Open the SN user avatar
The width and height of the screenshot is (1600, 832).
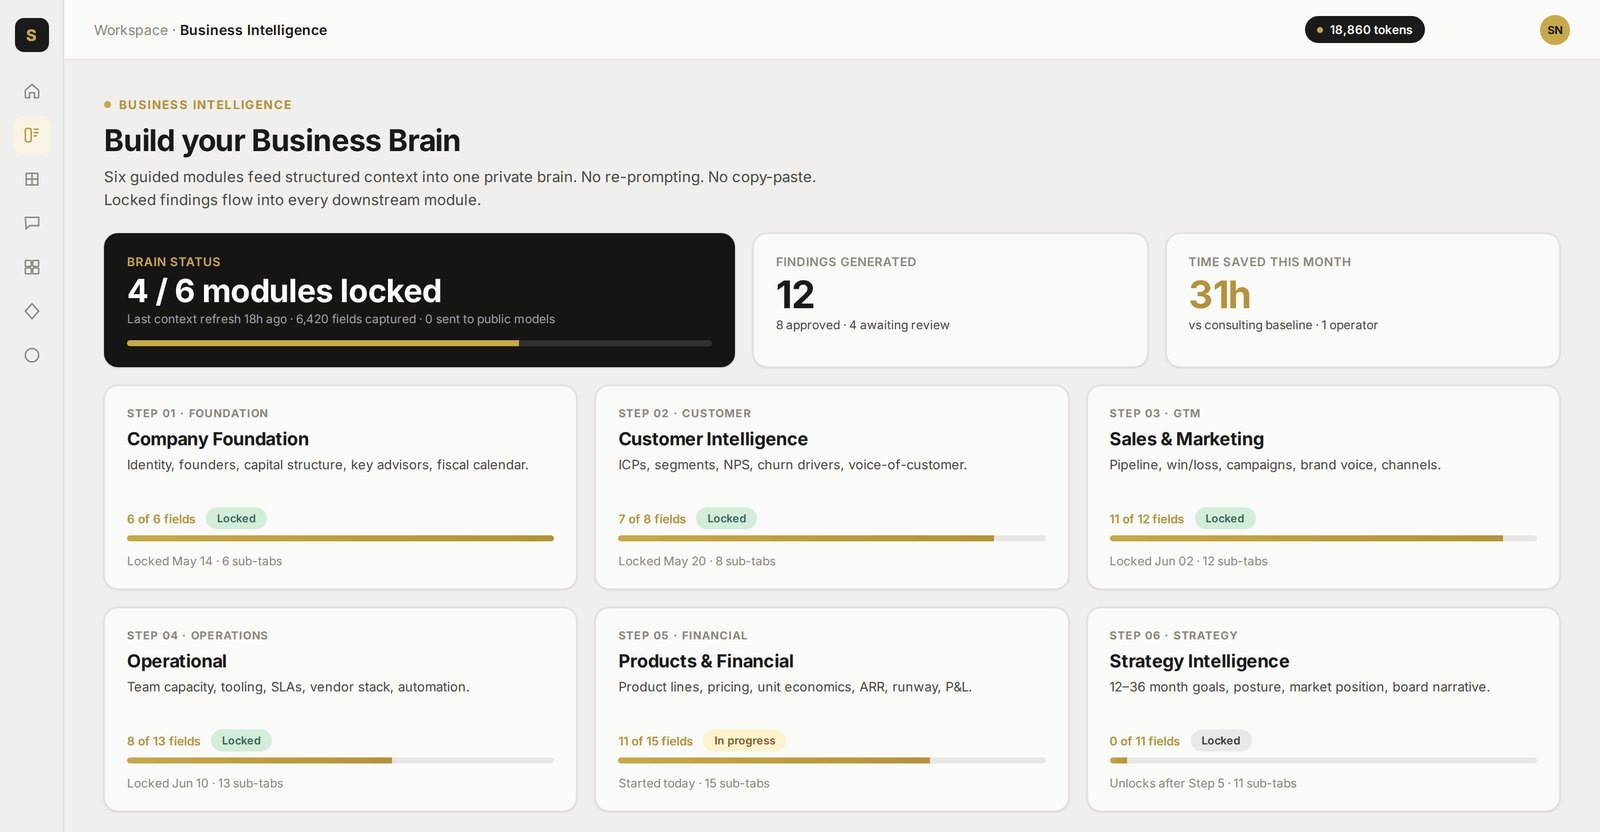coord(1554,30)
